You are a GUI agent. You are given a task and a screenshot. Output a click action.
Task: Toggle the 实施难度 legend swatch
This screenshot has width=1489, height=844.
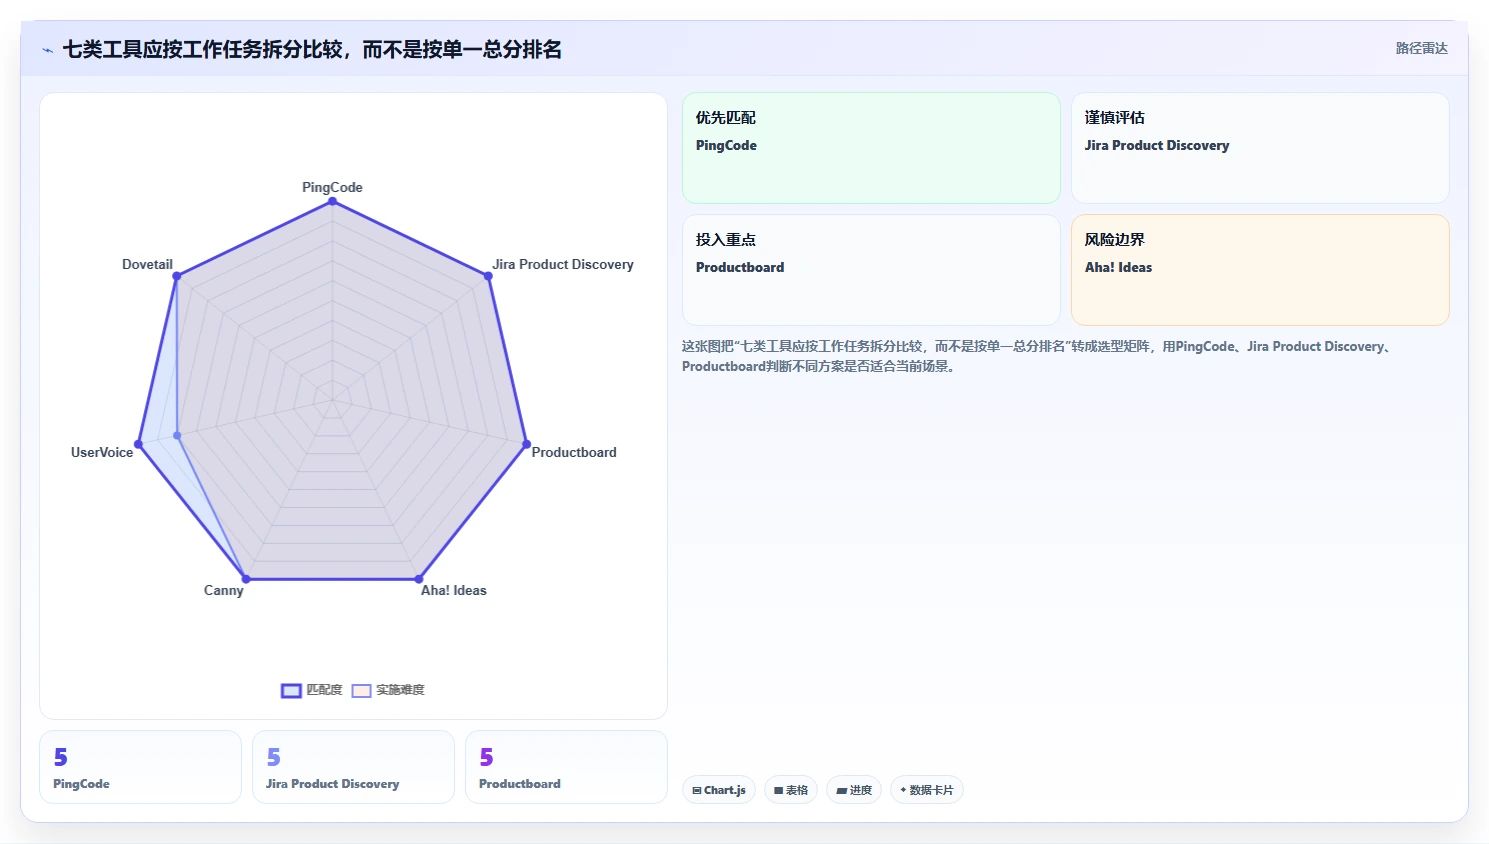pos(361,690)
